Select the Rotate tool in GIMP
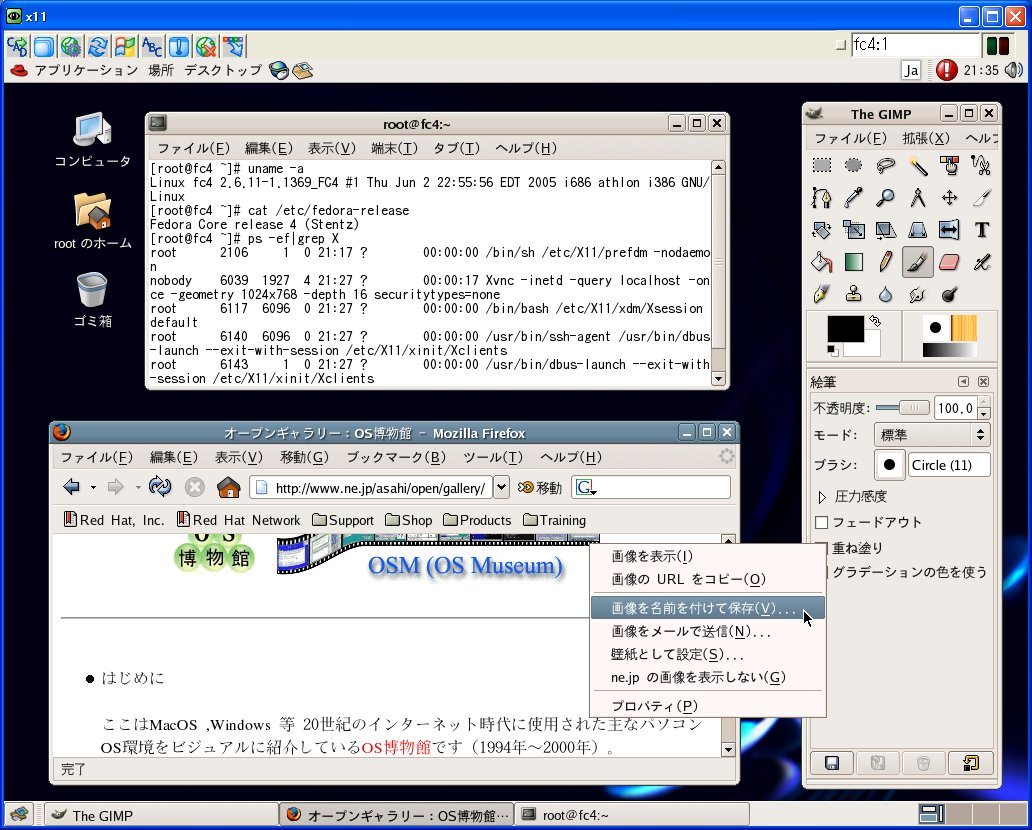The image size is (1032, 830). point(821,230)
